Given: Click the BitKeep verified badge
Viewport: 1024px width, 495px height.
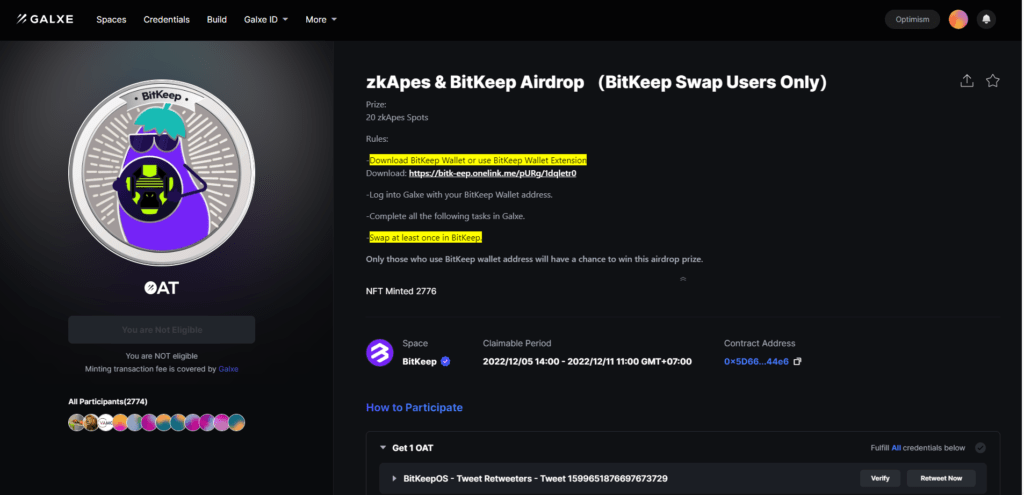Looking at the screenshot, I should pyautogui.click(x=446, y=361).
